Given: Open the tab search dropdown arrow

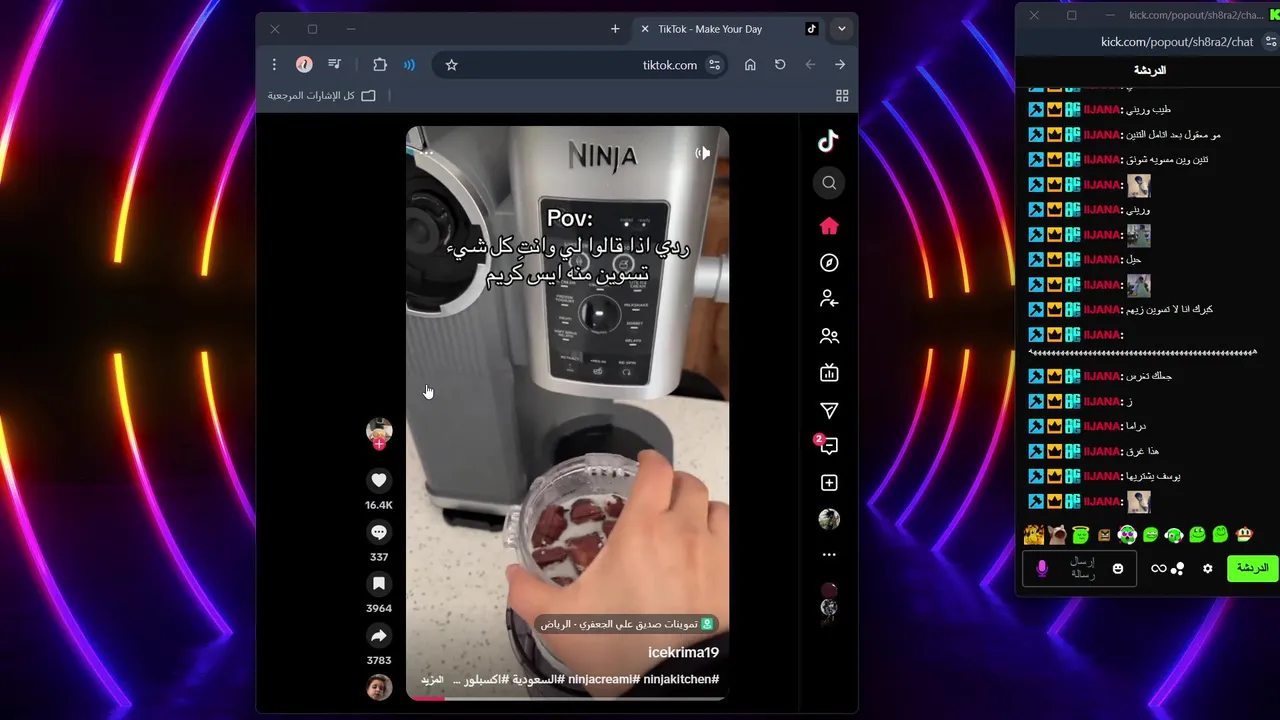Looking at the screenshot, I should [842, 29].
